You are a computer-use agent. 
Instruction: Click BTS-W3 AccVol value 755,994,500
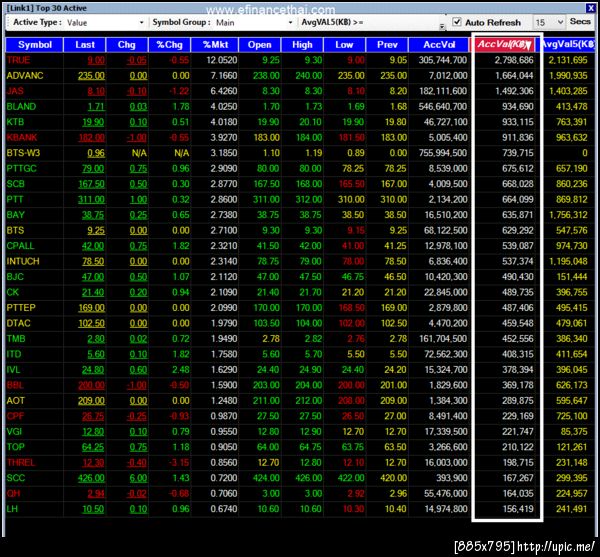point(443,153)
